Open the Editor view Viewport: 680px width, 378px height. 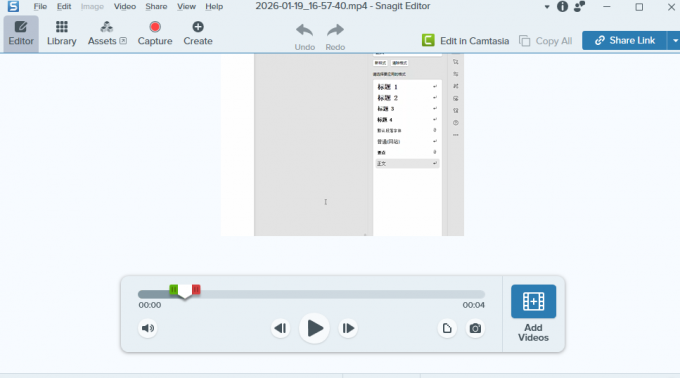pyautogui.click(x=21, y=34)
